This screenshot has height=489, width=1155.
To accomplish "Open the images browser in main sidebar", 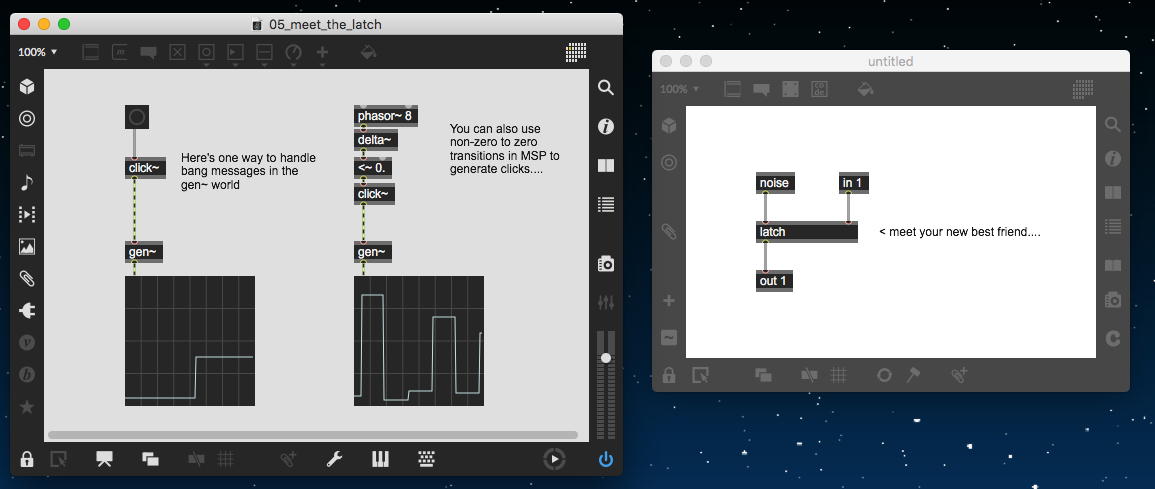I will coord(27,247).
